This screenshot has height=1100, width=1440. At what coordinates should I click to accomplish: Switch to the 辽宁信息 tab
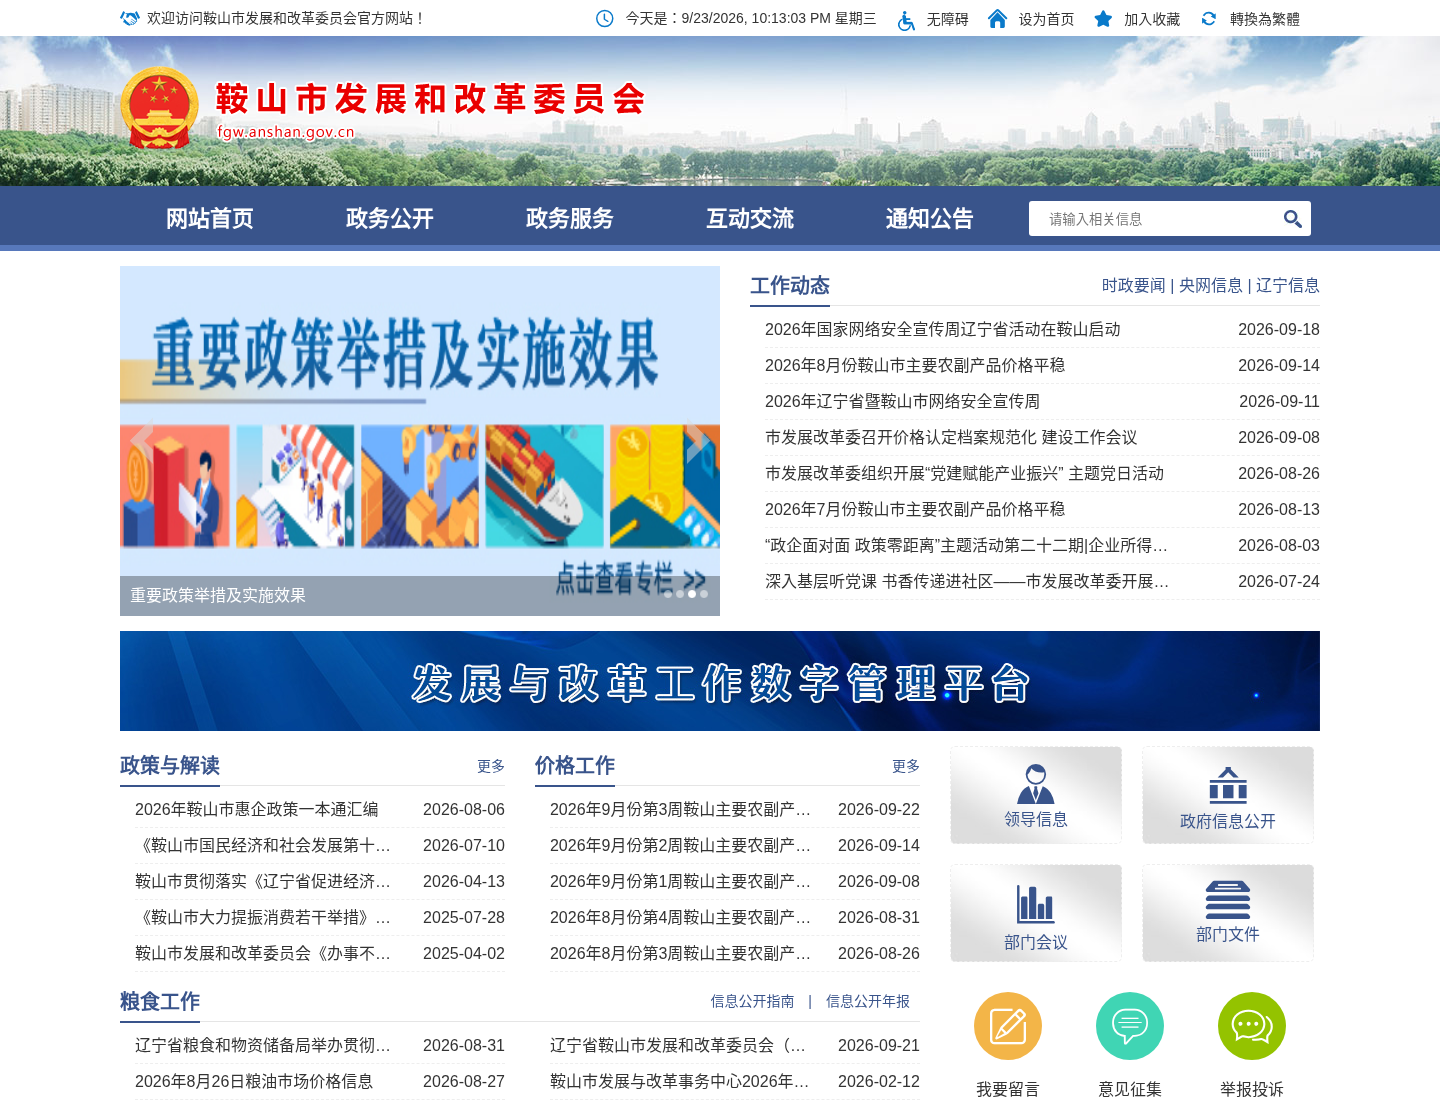(1288, 285)
